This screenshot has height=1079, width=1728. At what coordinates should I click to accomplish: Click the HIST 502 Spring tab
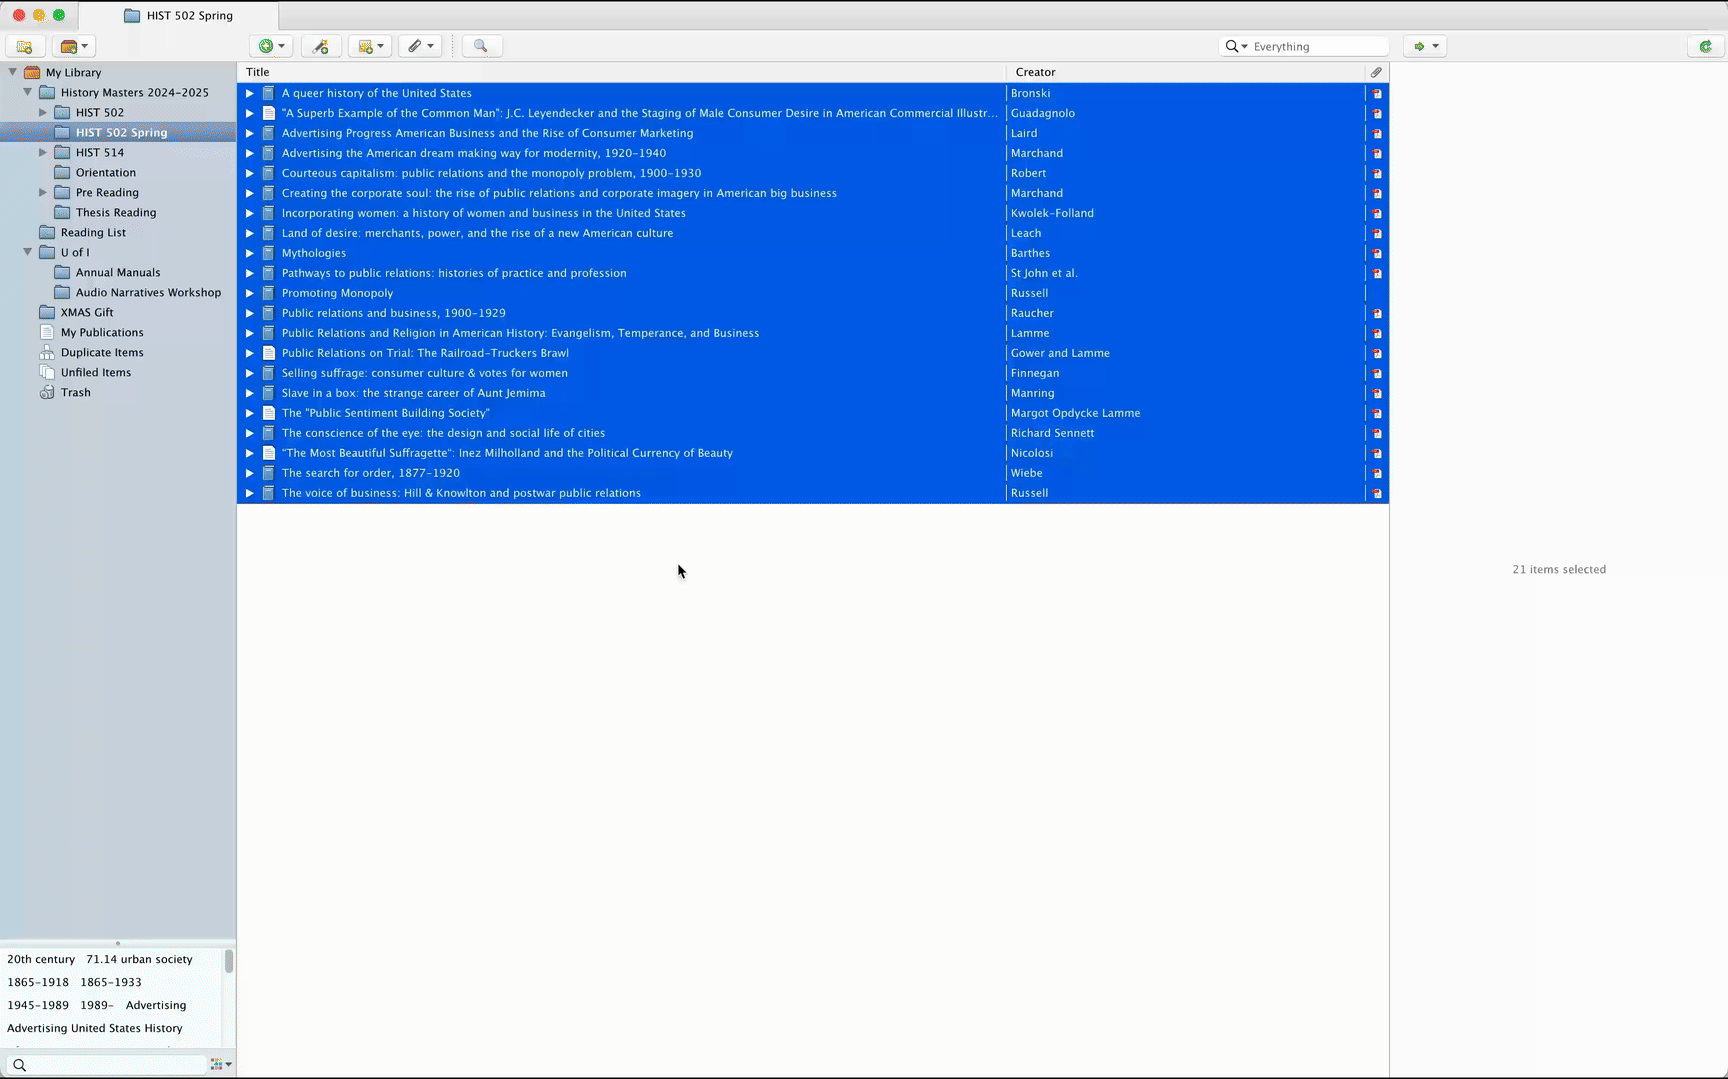pyautogui.click(x=179, y=15)
